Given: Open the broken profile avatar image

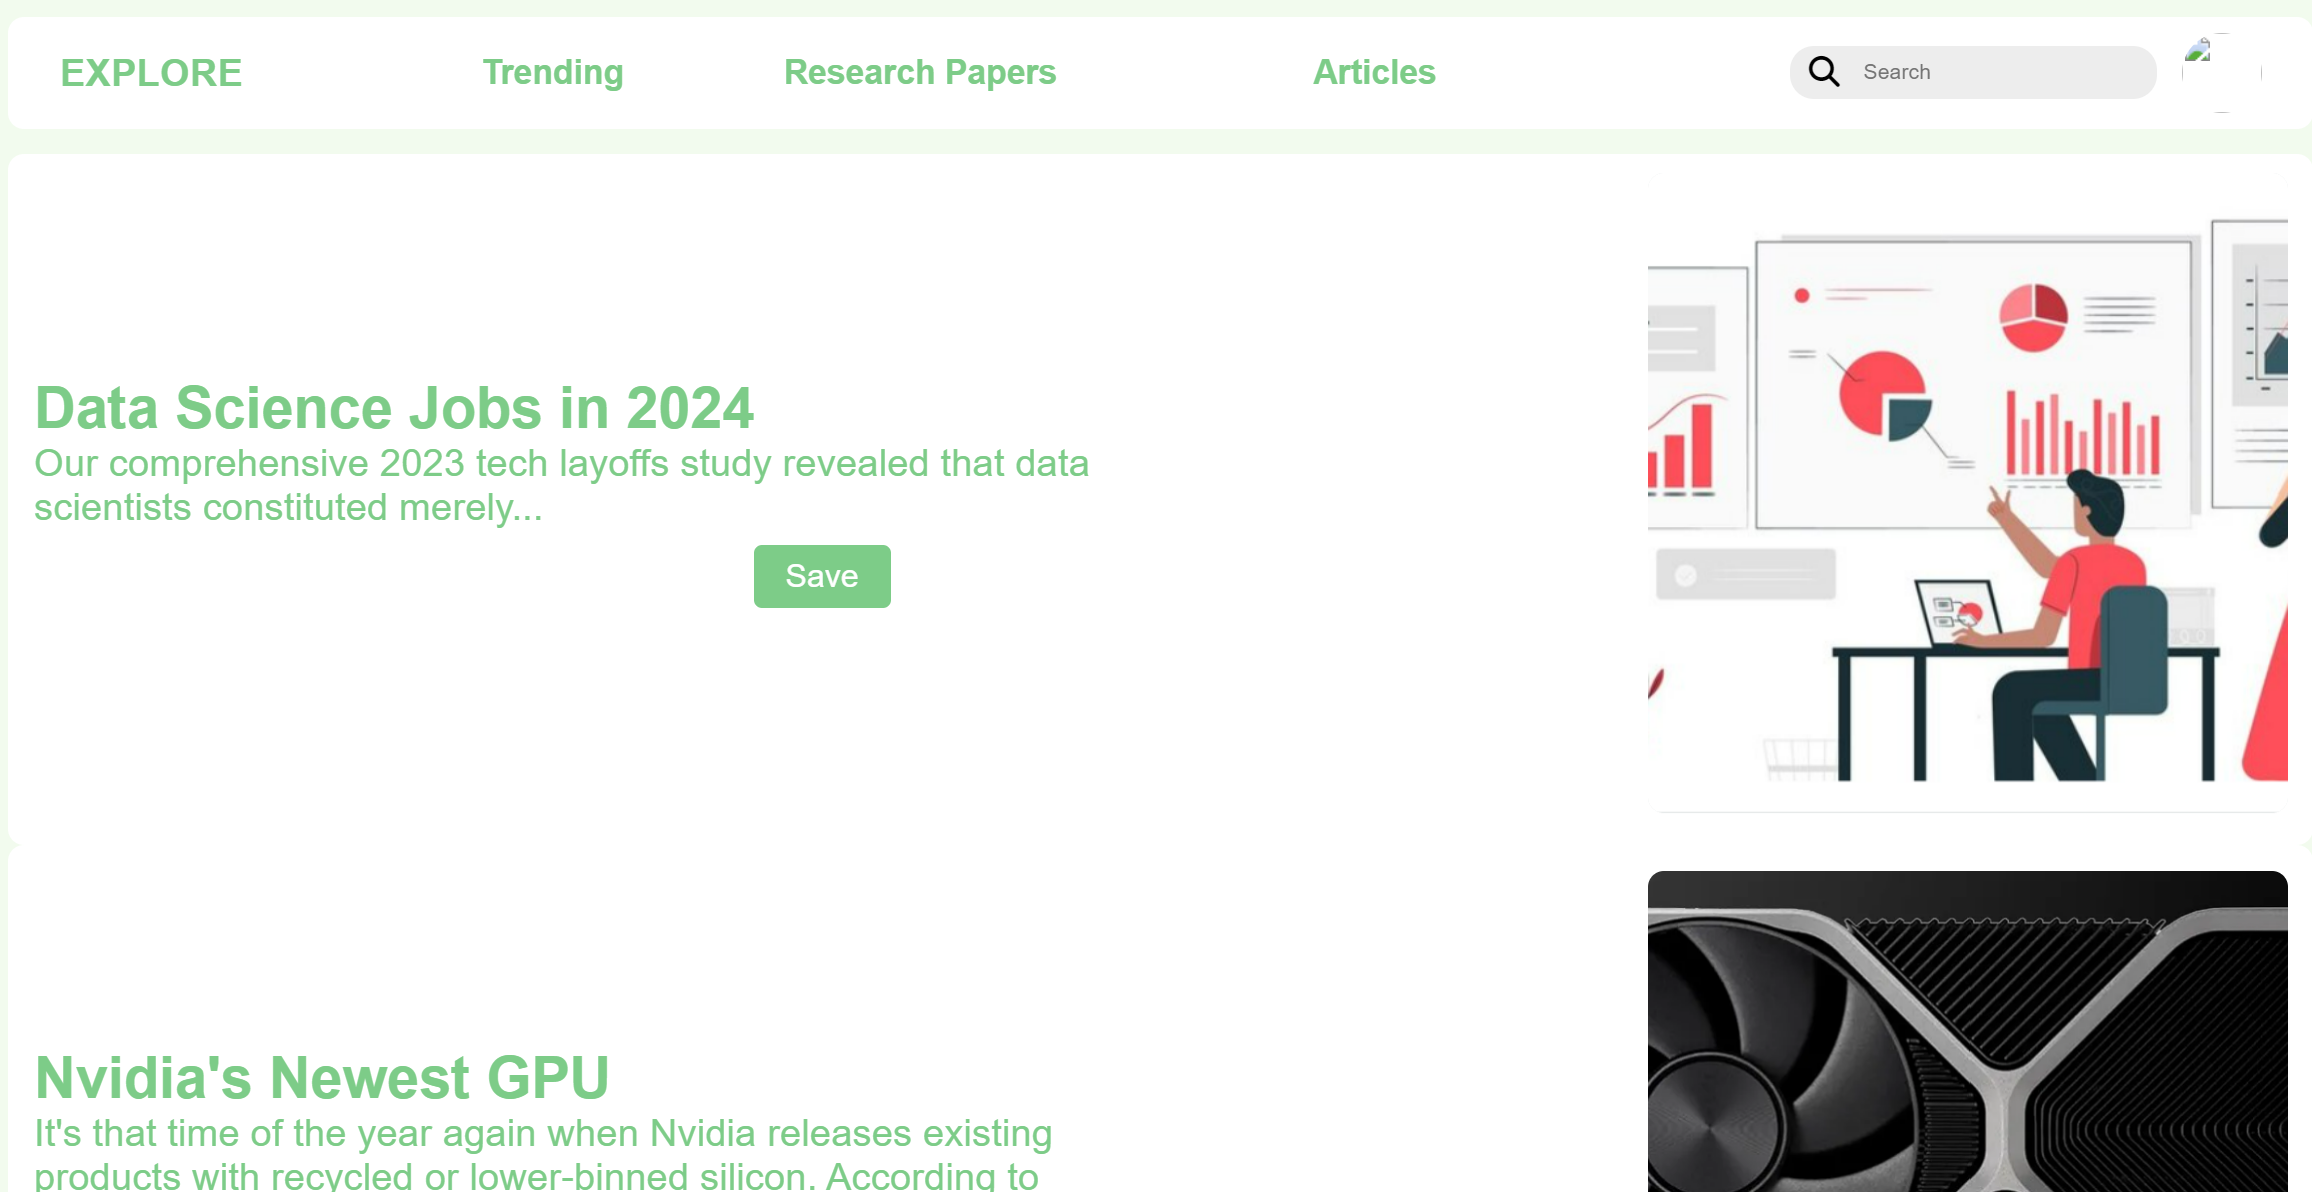Looking at the screenshot, I should [x=2221, y=72].
